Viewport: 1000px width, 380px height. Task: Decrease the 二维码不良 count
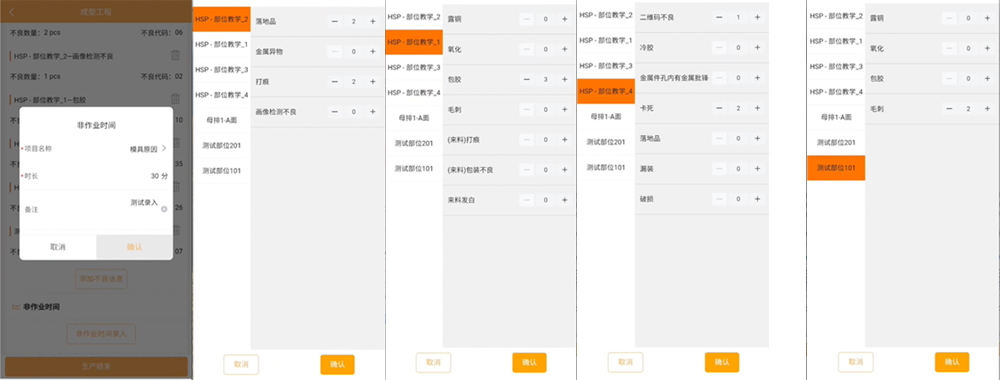719,17
